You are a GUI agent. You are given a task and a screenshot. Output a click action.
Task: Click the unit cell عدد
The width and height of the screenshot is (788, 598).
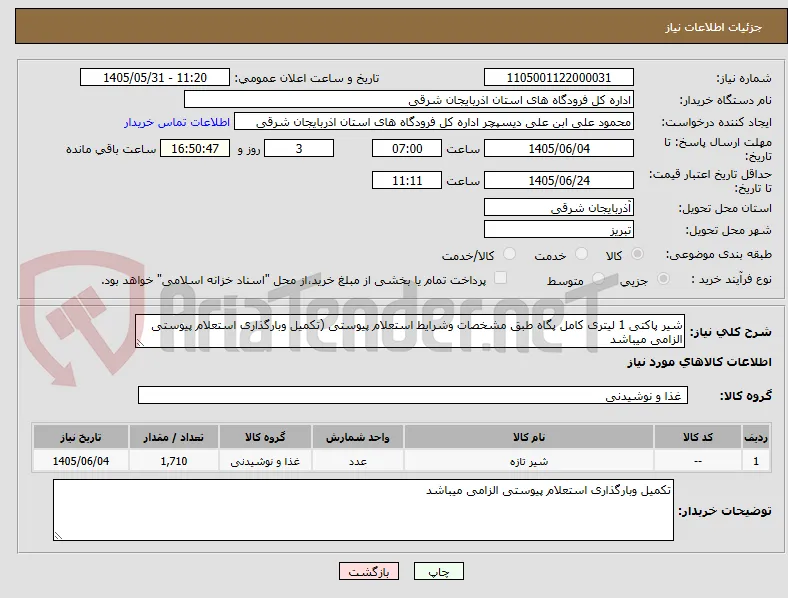click(x=357, y=461)
